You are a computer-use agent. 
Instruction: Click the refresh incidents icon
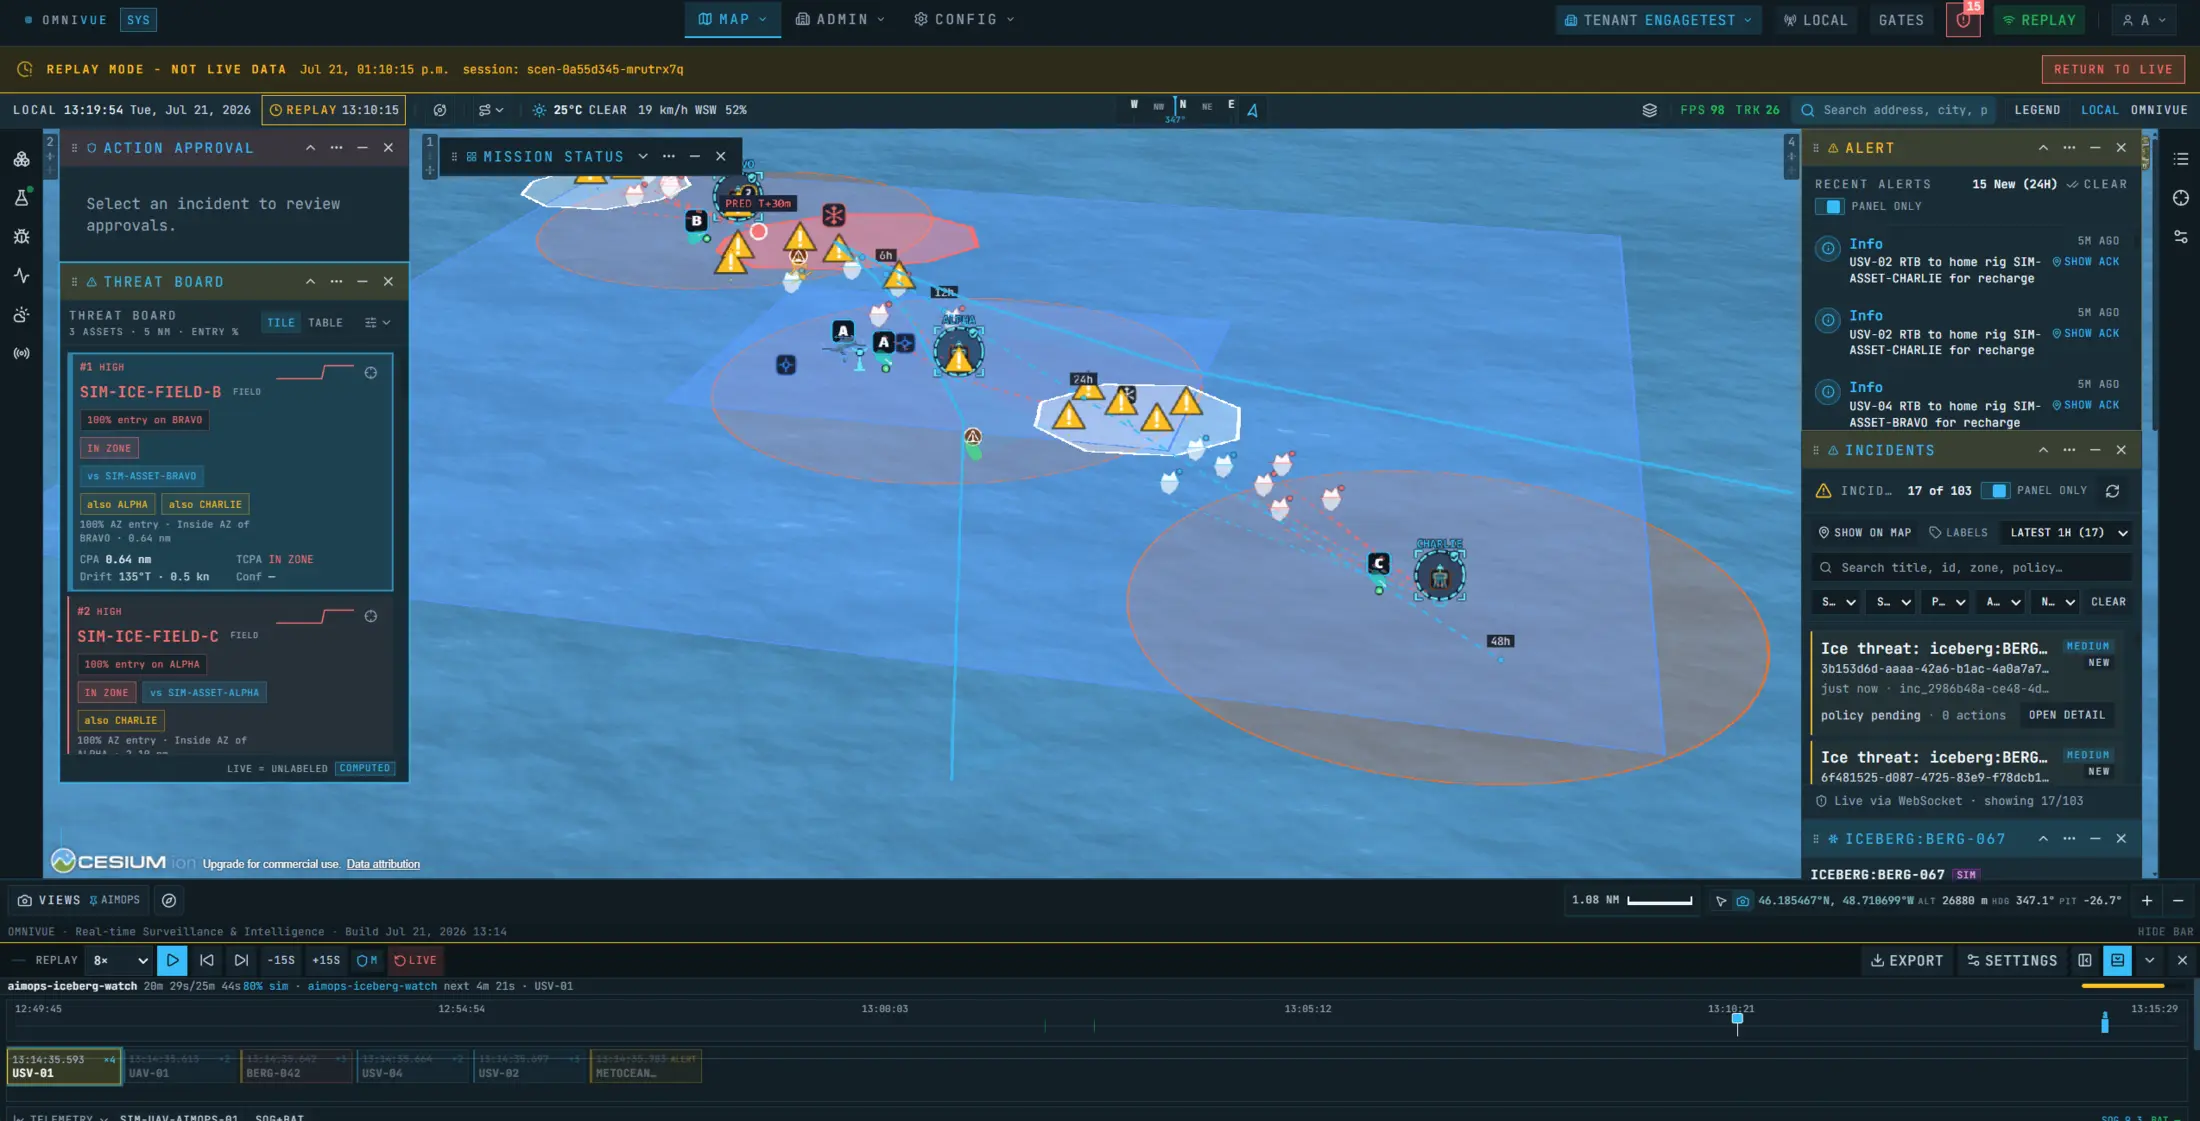pos(2112,491)
